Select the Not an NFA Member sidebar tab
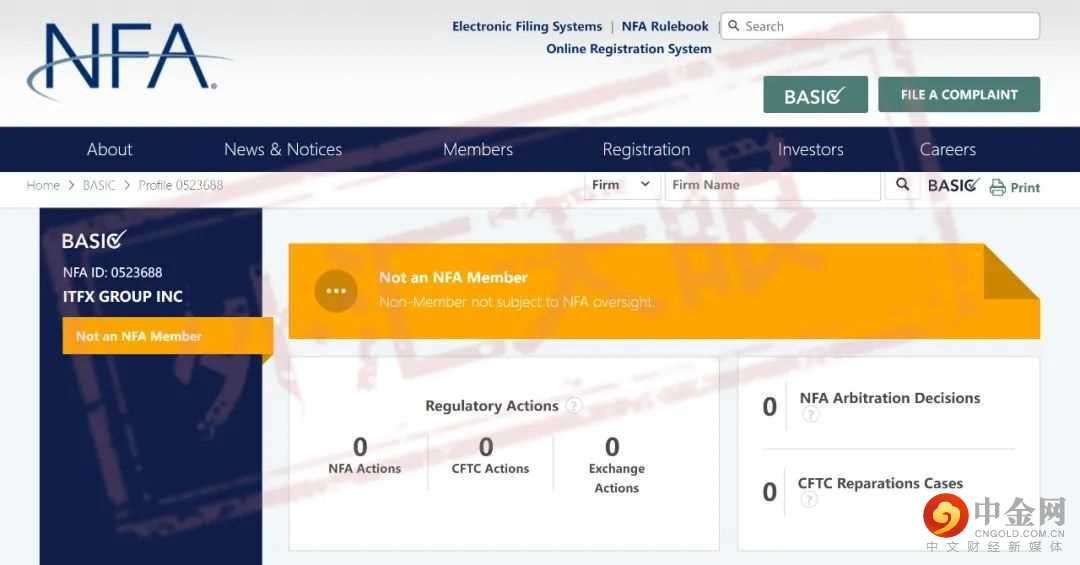The image size is (1080, 565). click(x=167, y=336)
